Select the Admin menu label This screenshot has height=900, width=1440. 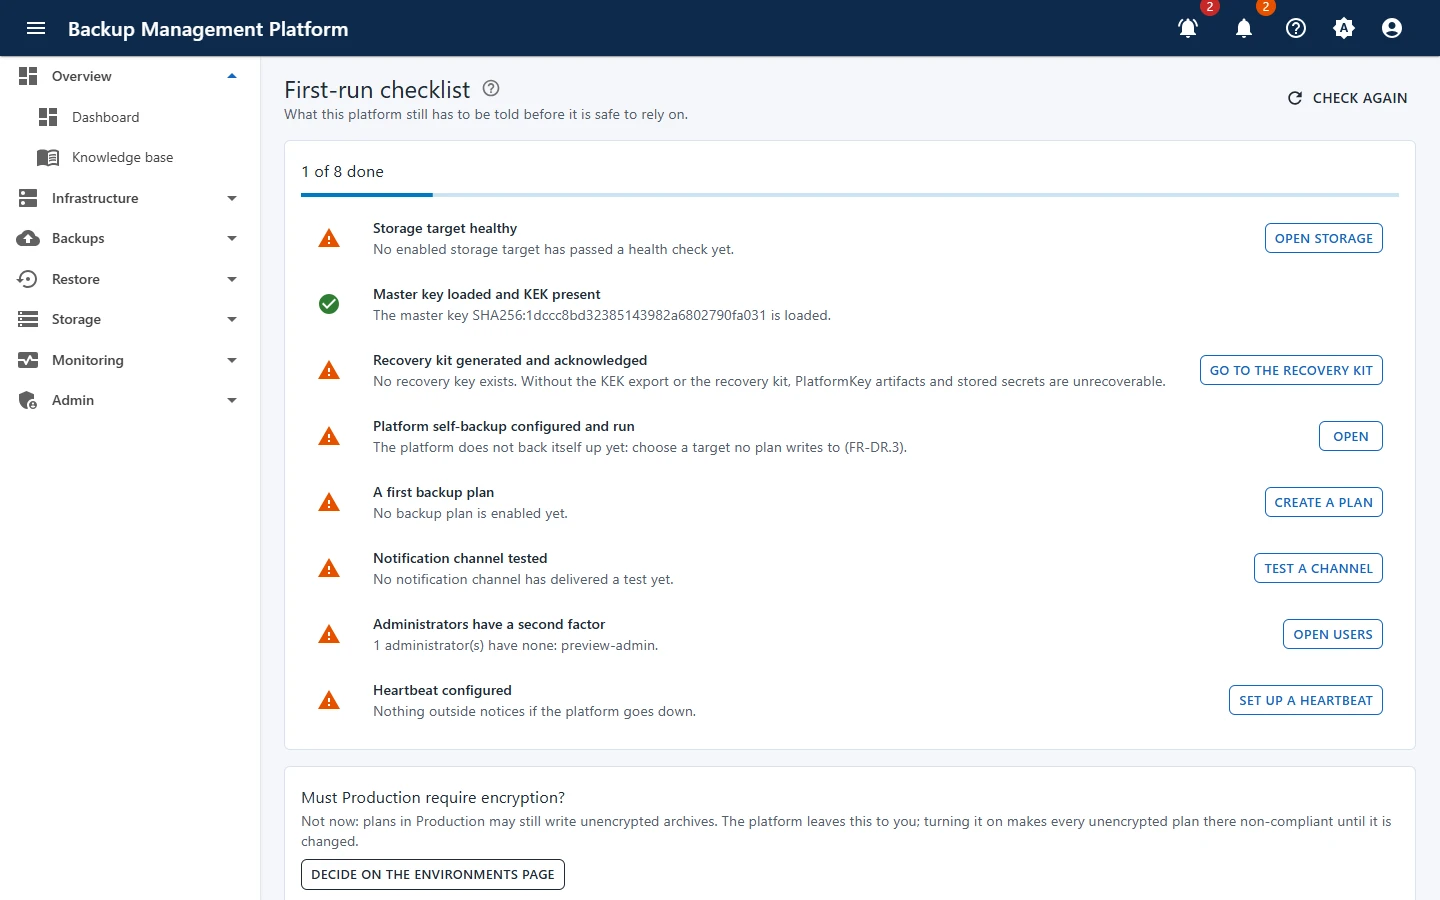73,400
